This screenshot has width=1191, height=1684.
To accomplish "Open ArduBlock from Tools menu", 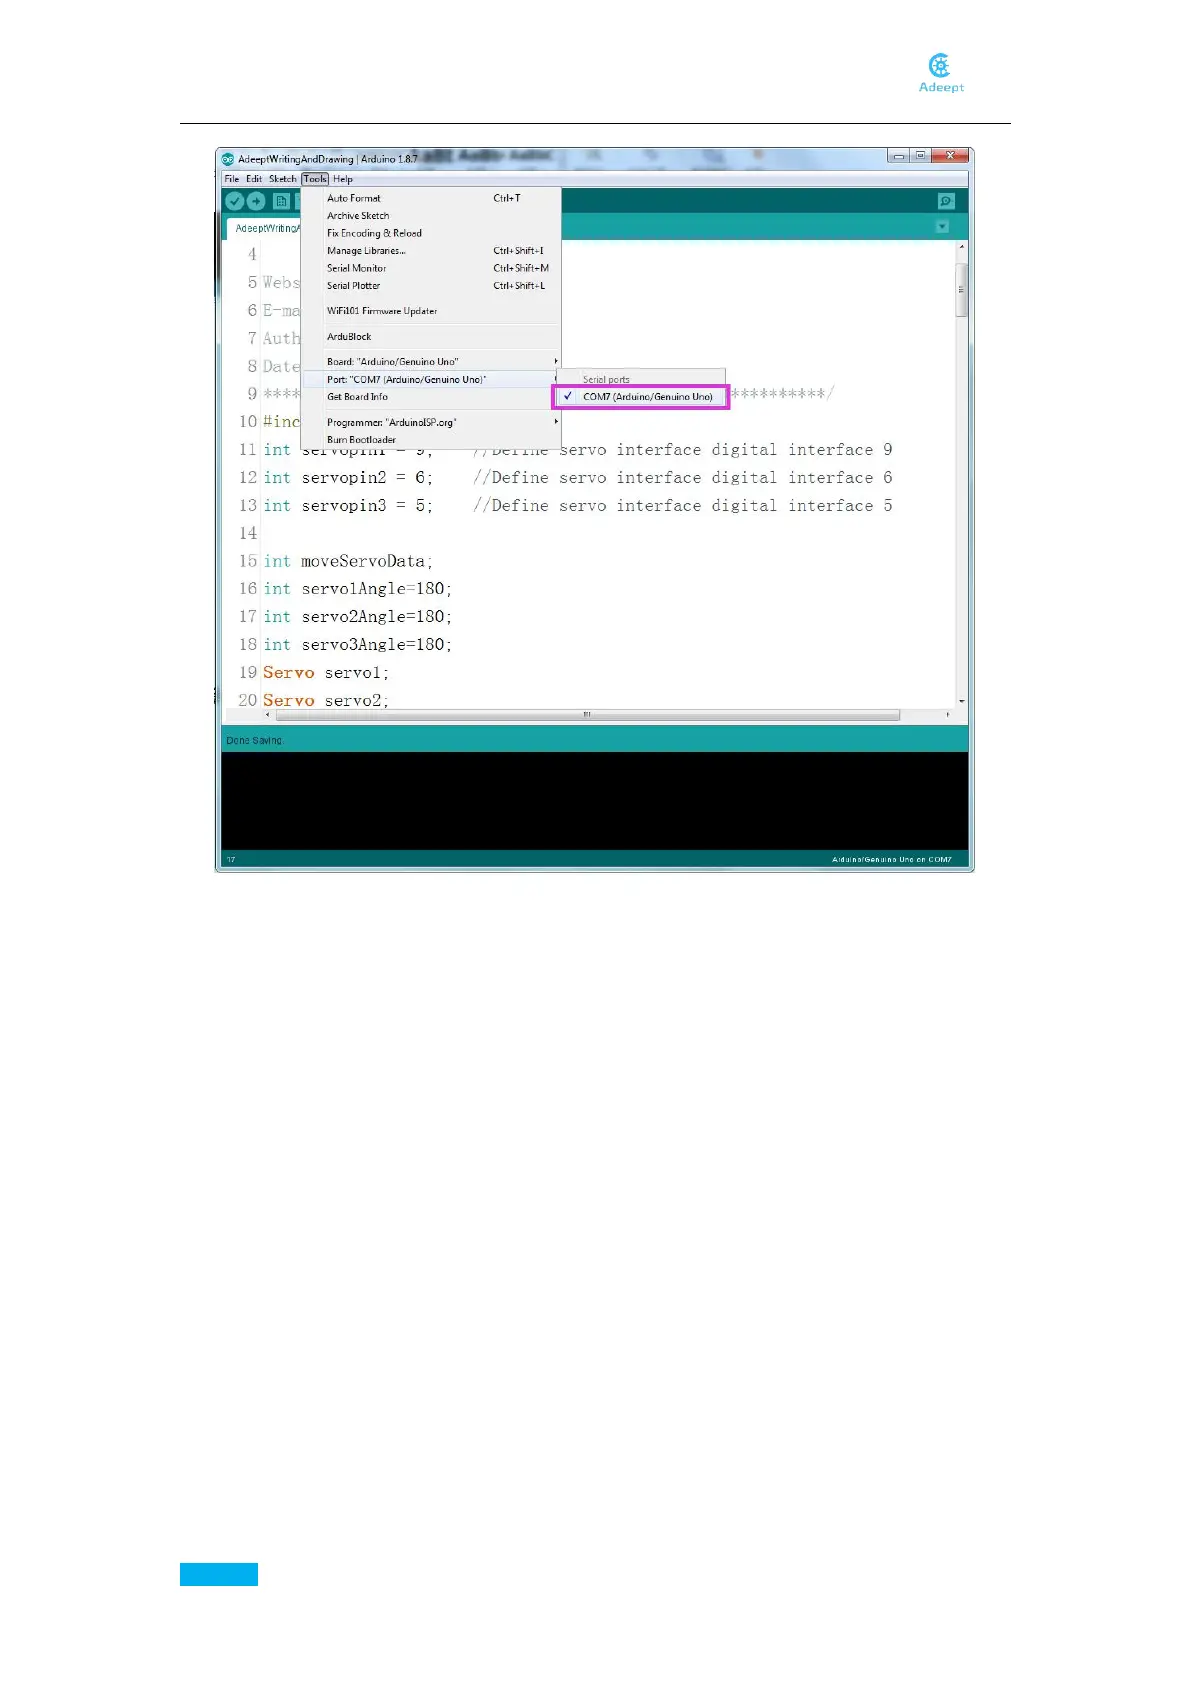I will coord(430,337).
